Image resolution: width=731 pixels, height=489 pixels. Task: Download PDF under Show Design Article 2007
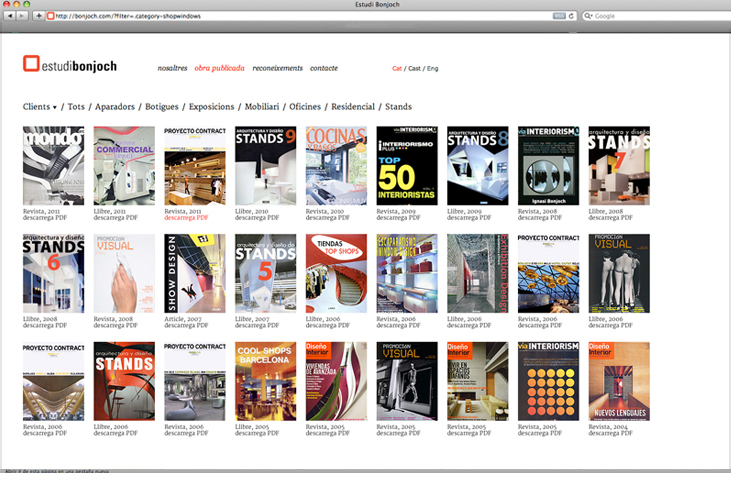click(186, 325)
